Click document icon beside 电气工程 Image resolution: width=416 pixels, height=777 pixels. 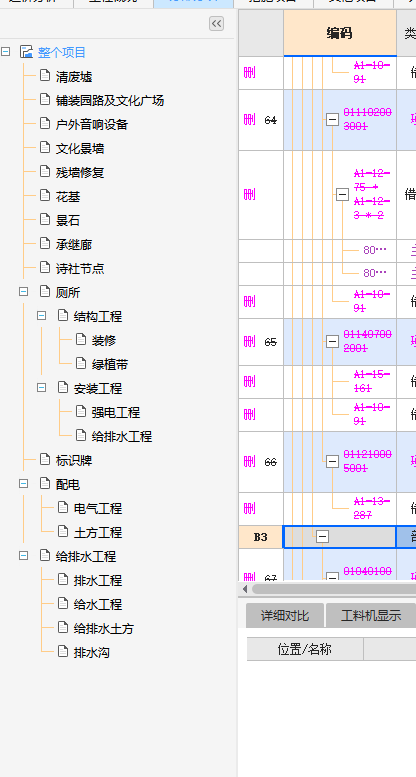[x=63, y=507]
